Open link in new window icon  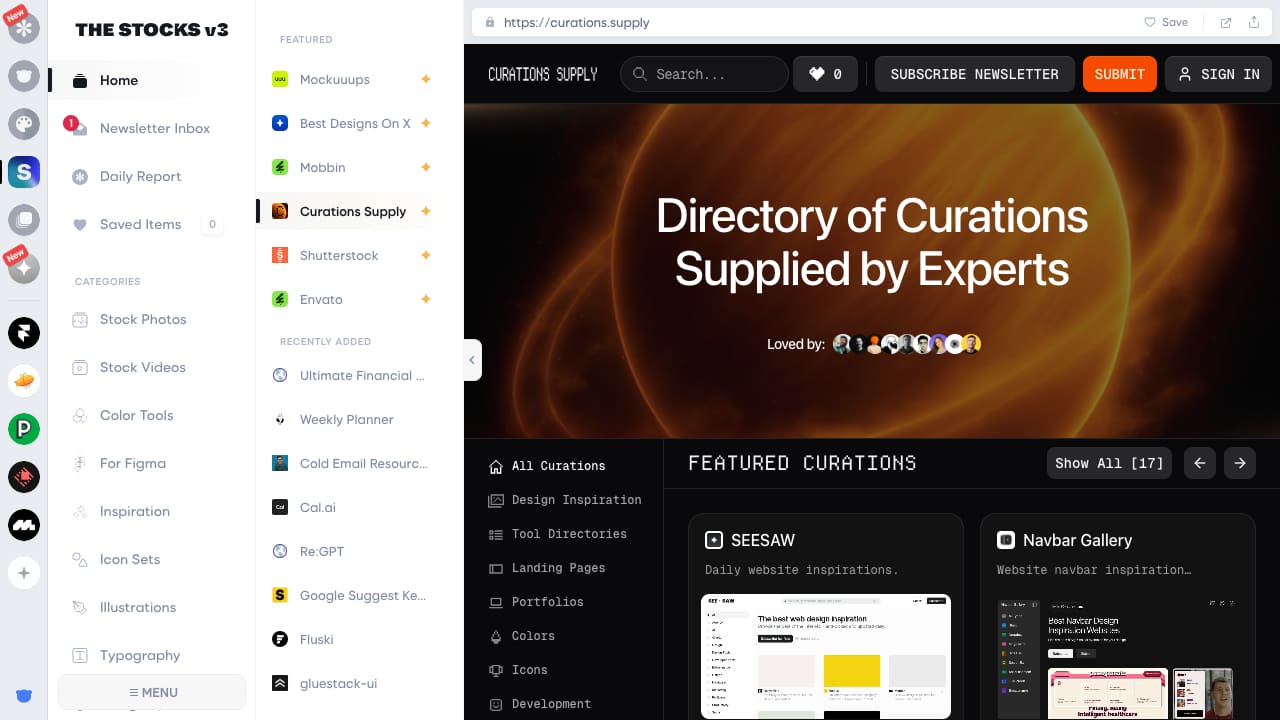1225,22
